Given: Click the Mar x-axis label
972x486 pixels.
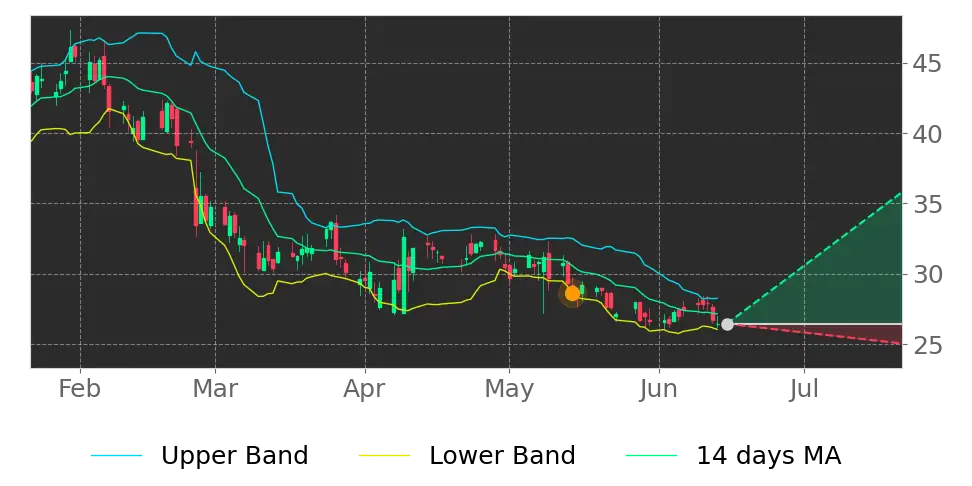Looking at the screenshot, I should click(x=215, y=389).
